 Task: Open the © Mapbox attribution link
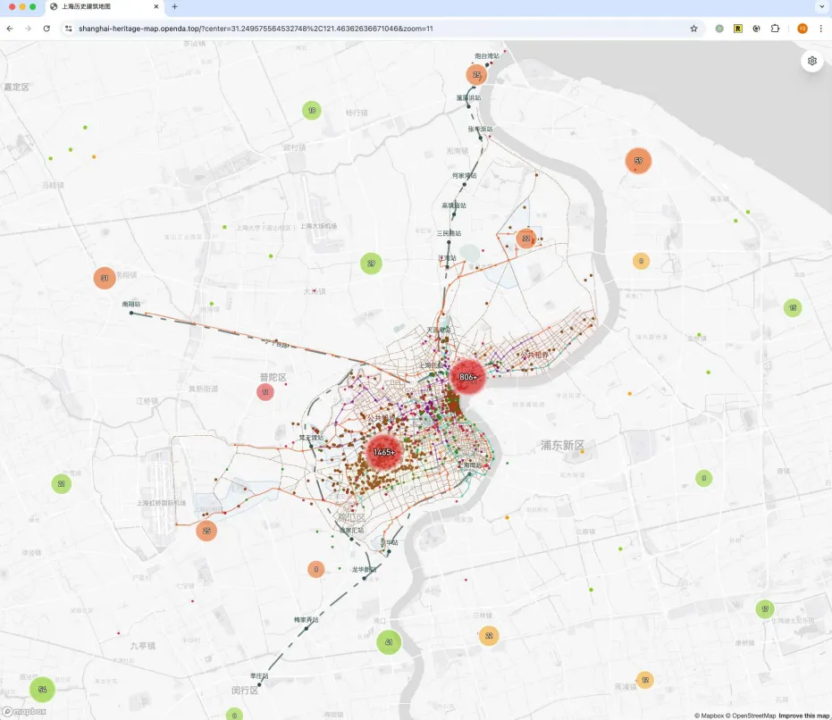pyautogui.click(x=711, y=715)
